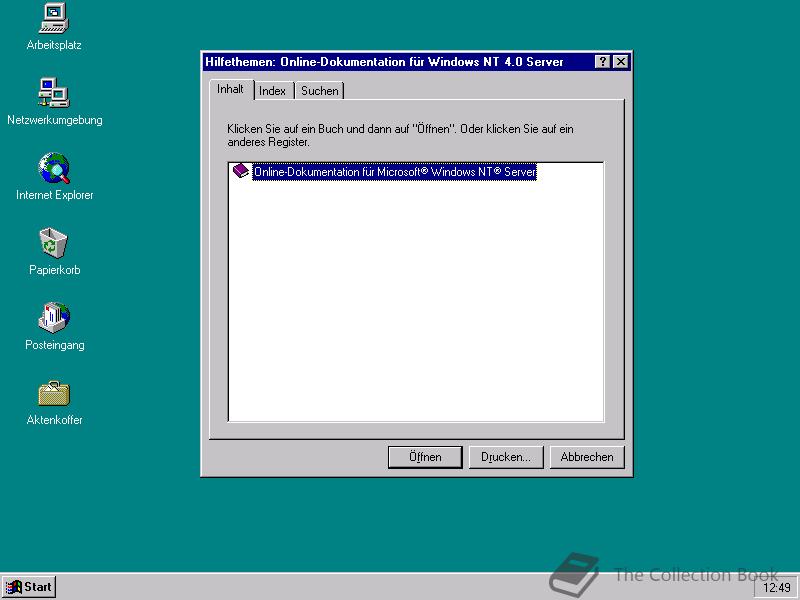Viewport: 800px width, 600px height.
Task: Switch to the Inhalt tab
Action: pyautogui.click(x=231, y=89)
